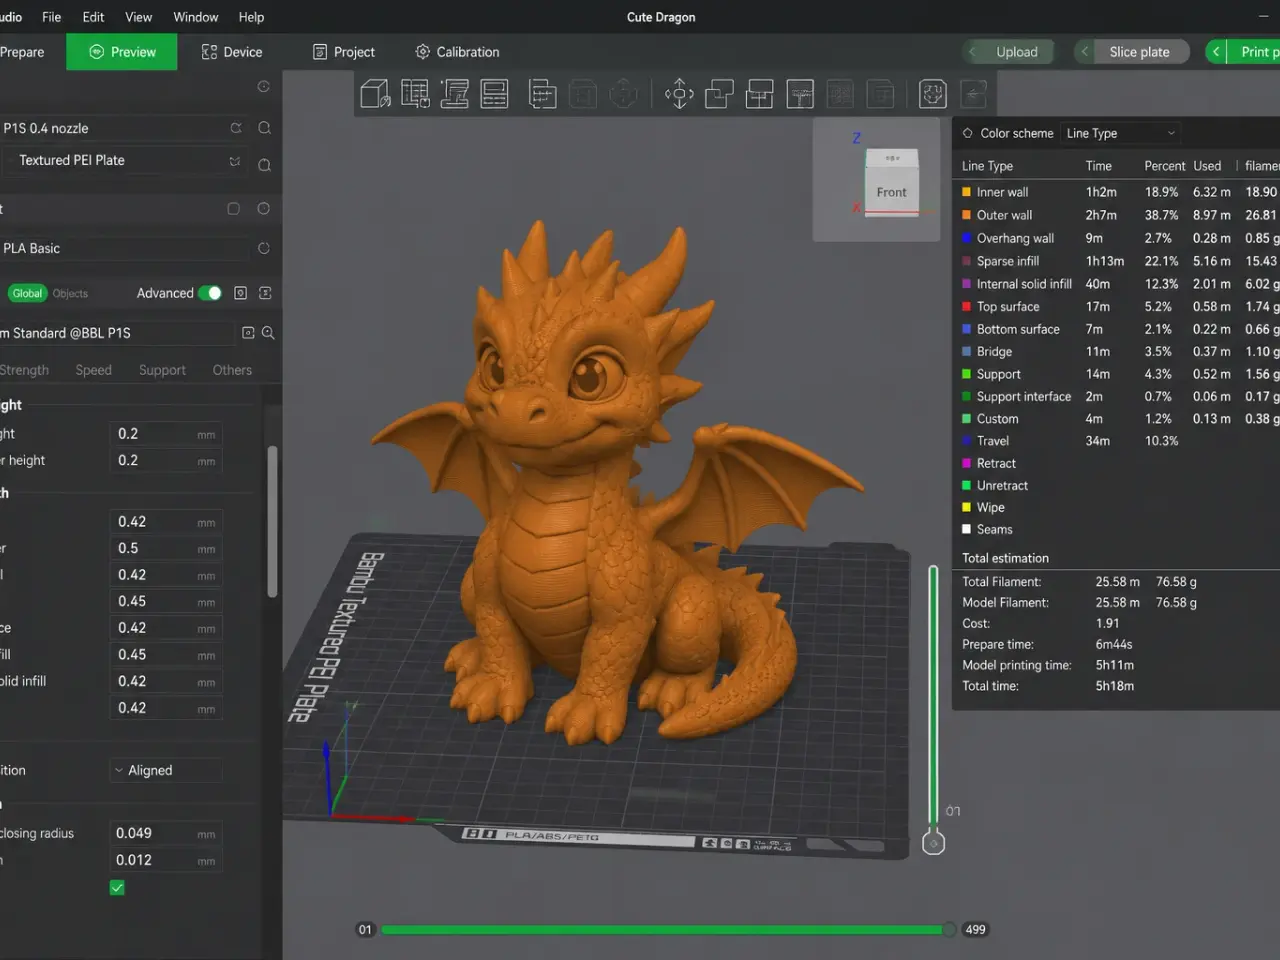Open the Color scheme Line Type dropdown
The width and height of the screenshot is (1280, 960).
click(1121, 133)
